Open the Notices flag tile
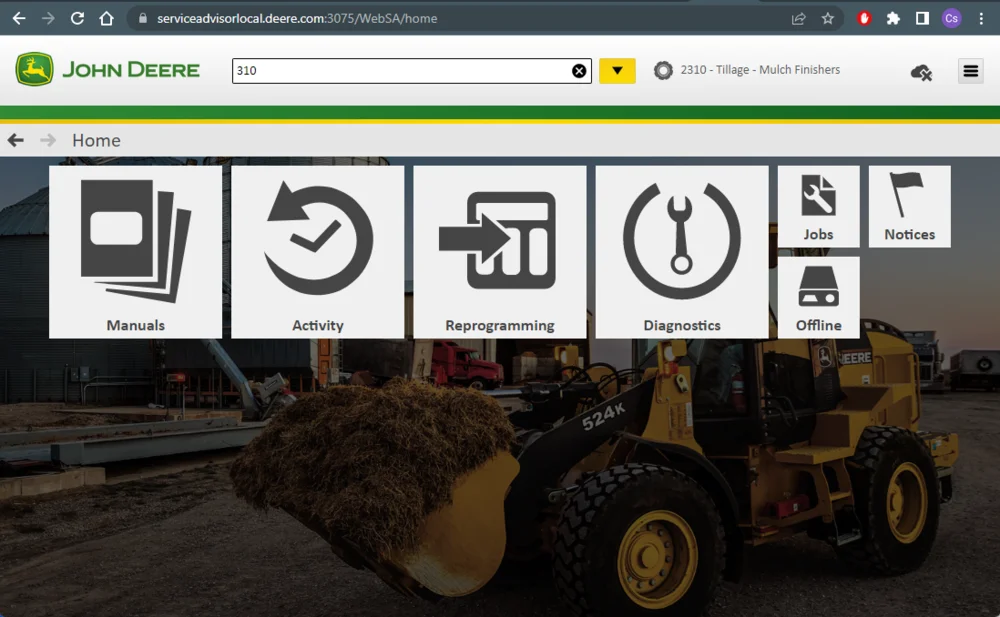Viewport: 1000px width, 617px height. click(x=909, y=206)
